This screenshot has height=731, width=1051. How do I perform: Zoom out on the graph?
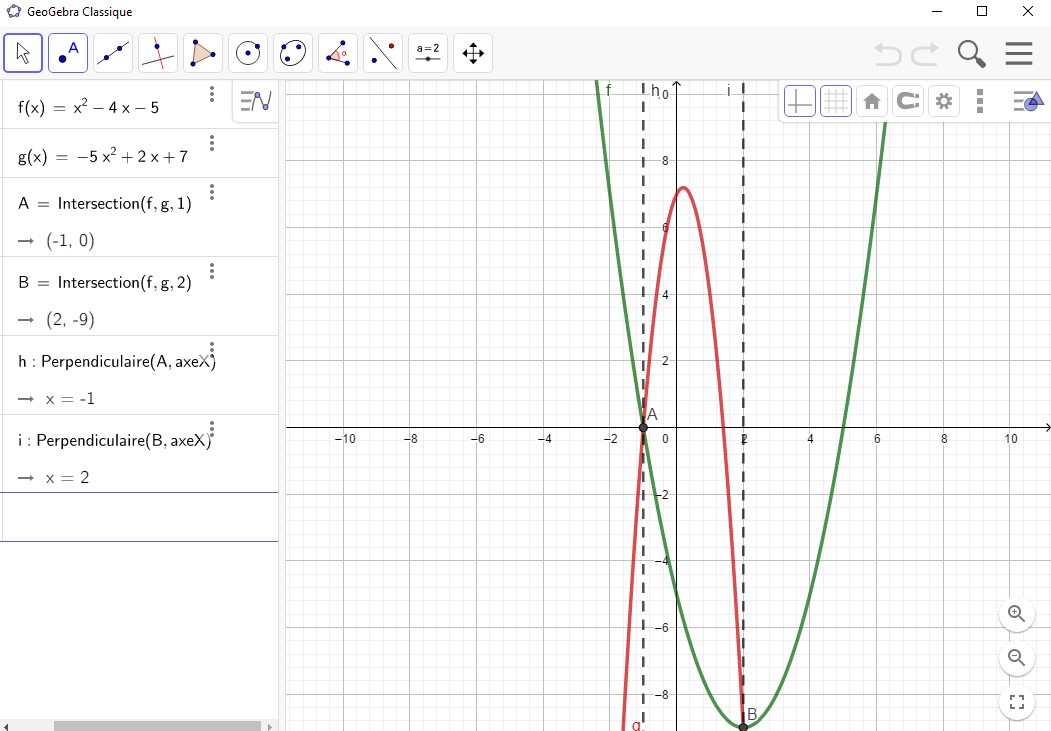coord(1017,658)
